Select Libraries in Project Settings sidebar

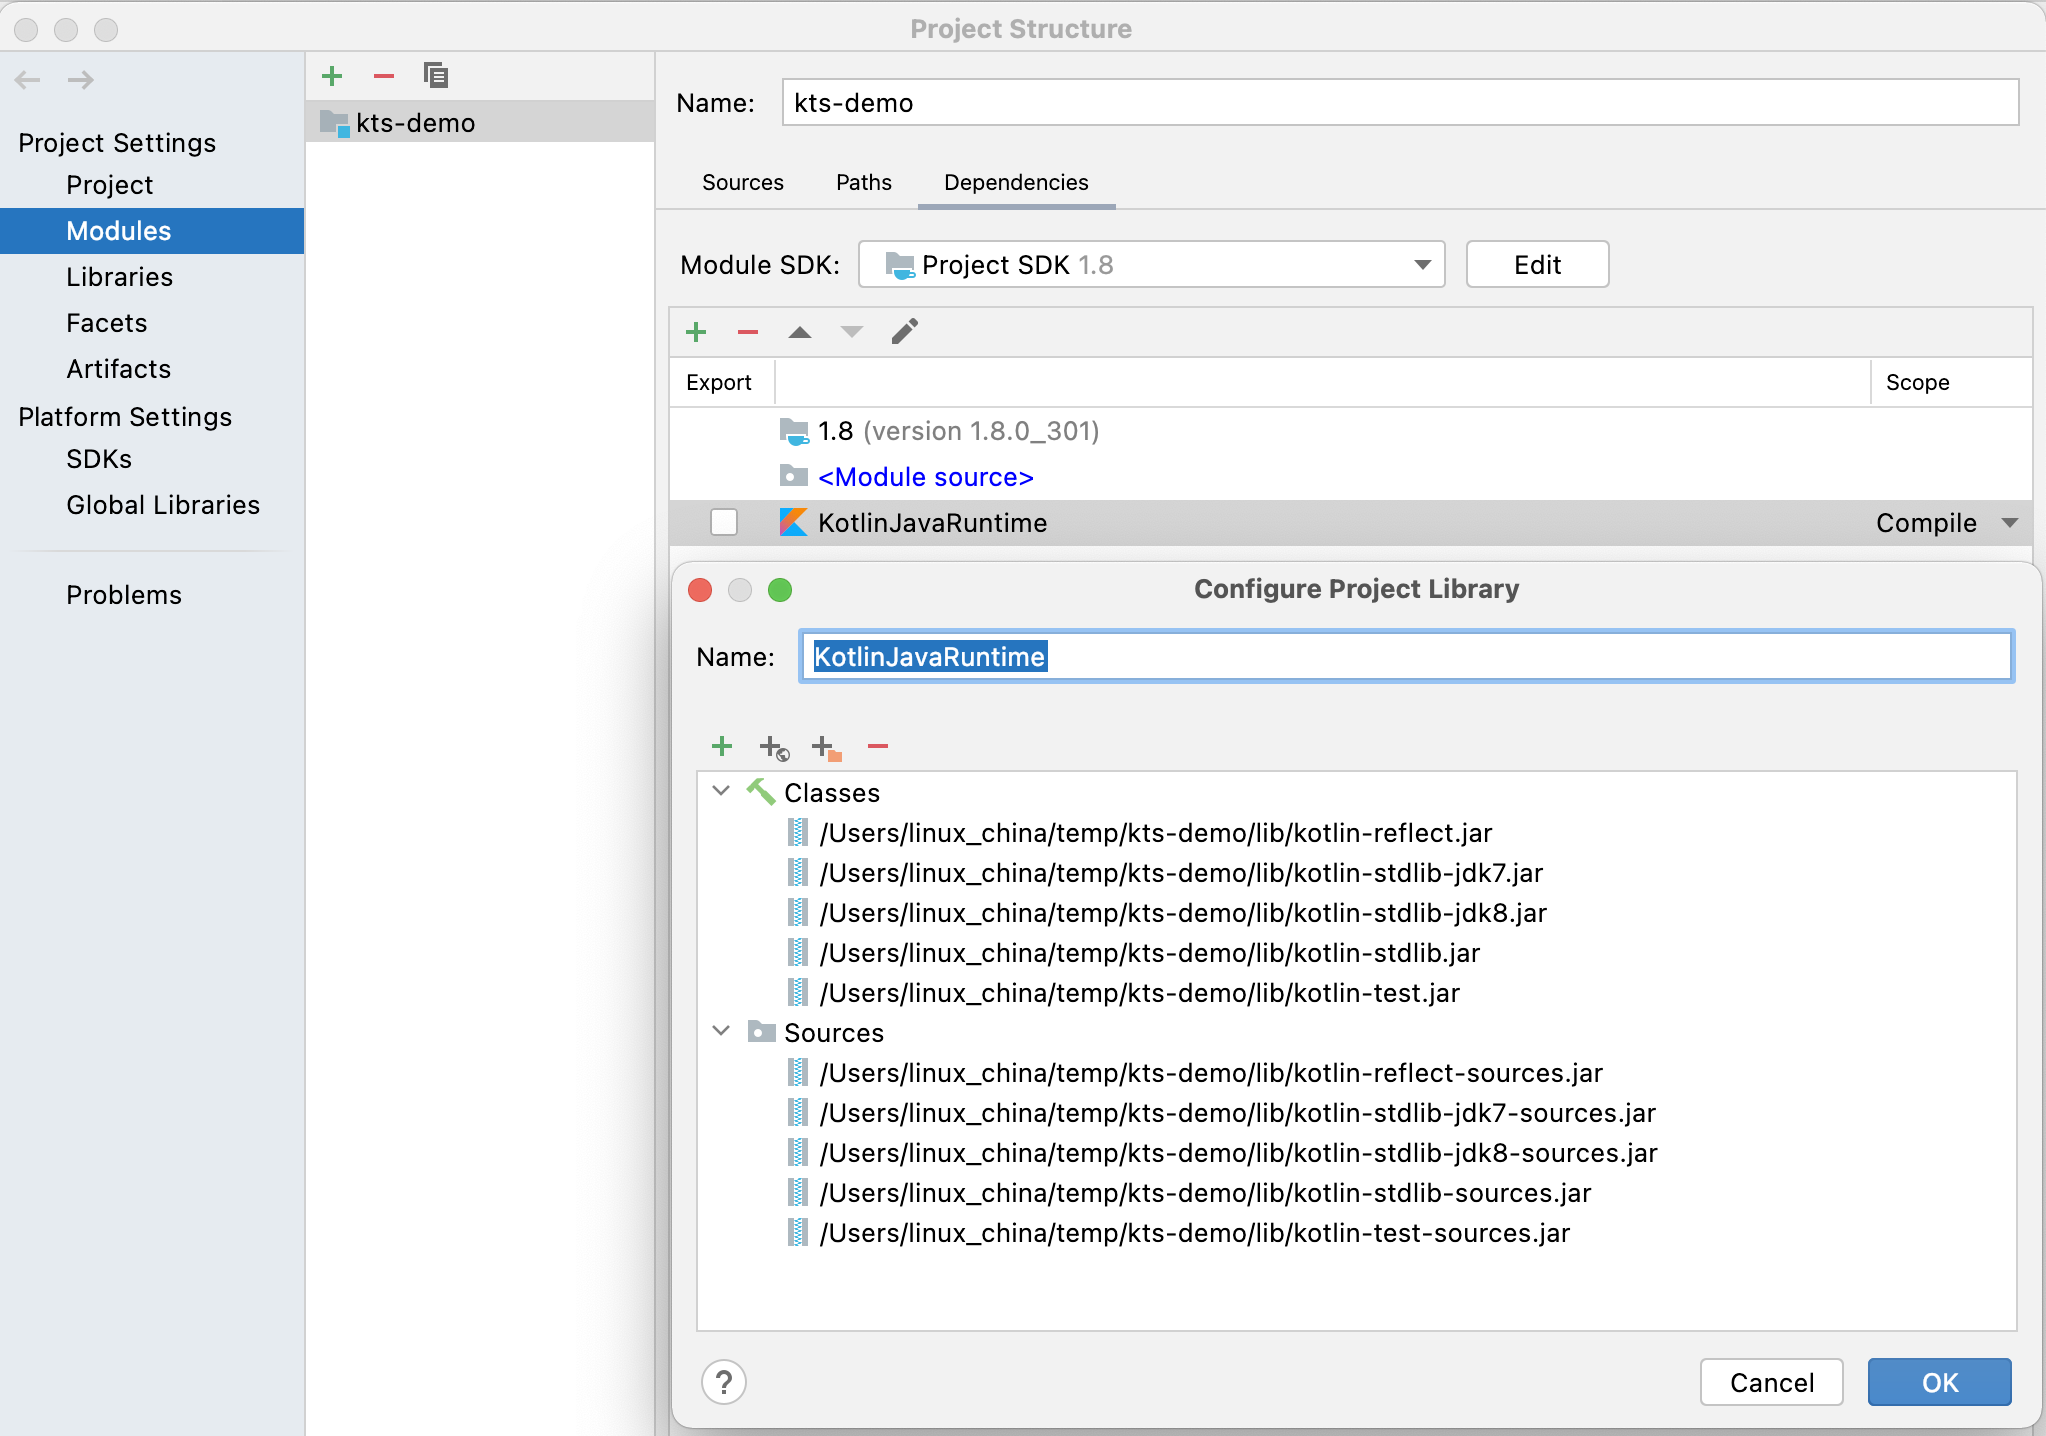[119, 277]
